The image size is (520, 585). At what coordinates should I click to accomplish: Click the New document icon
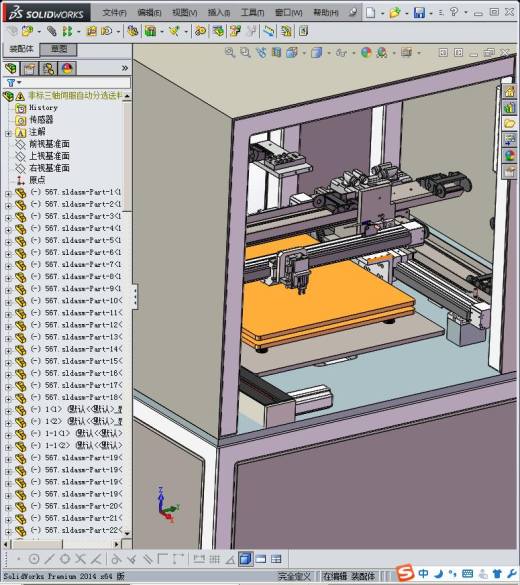(x=370, y=13)
